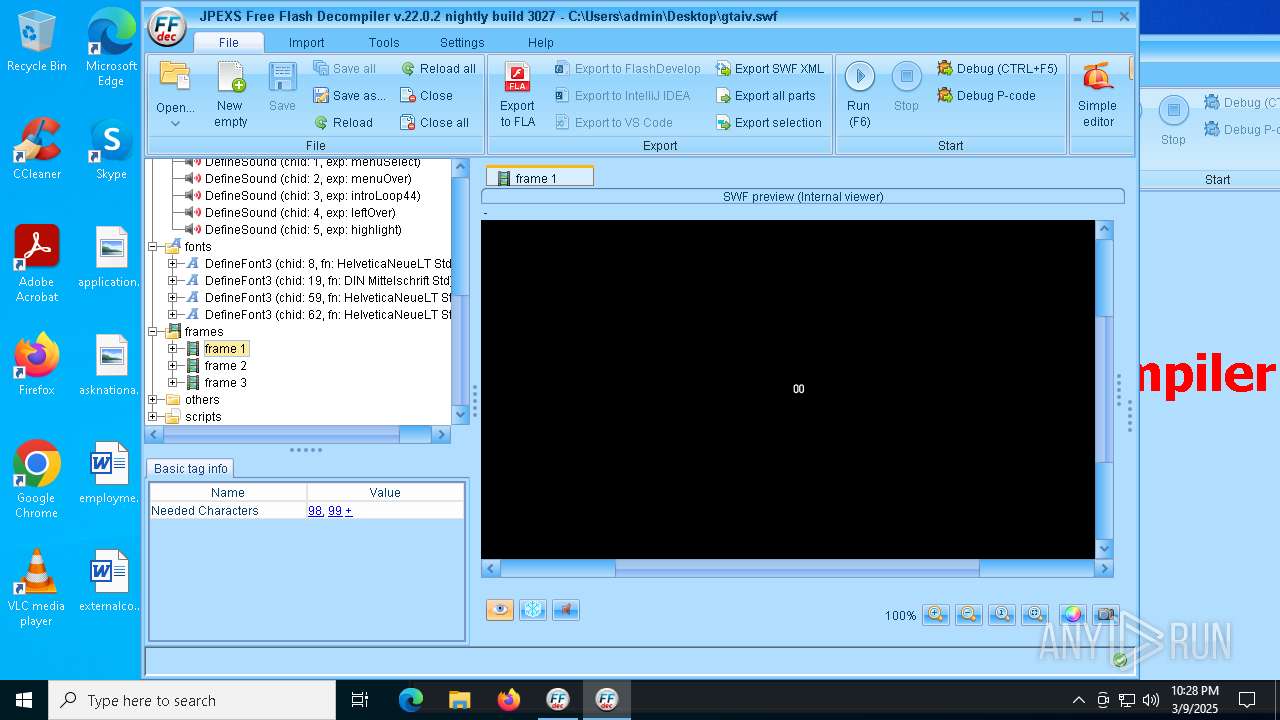
Task: Click Save as in File group
Action: coord(349,96)
